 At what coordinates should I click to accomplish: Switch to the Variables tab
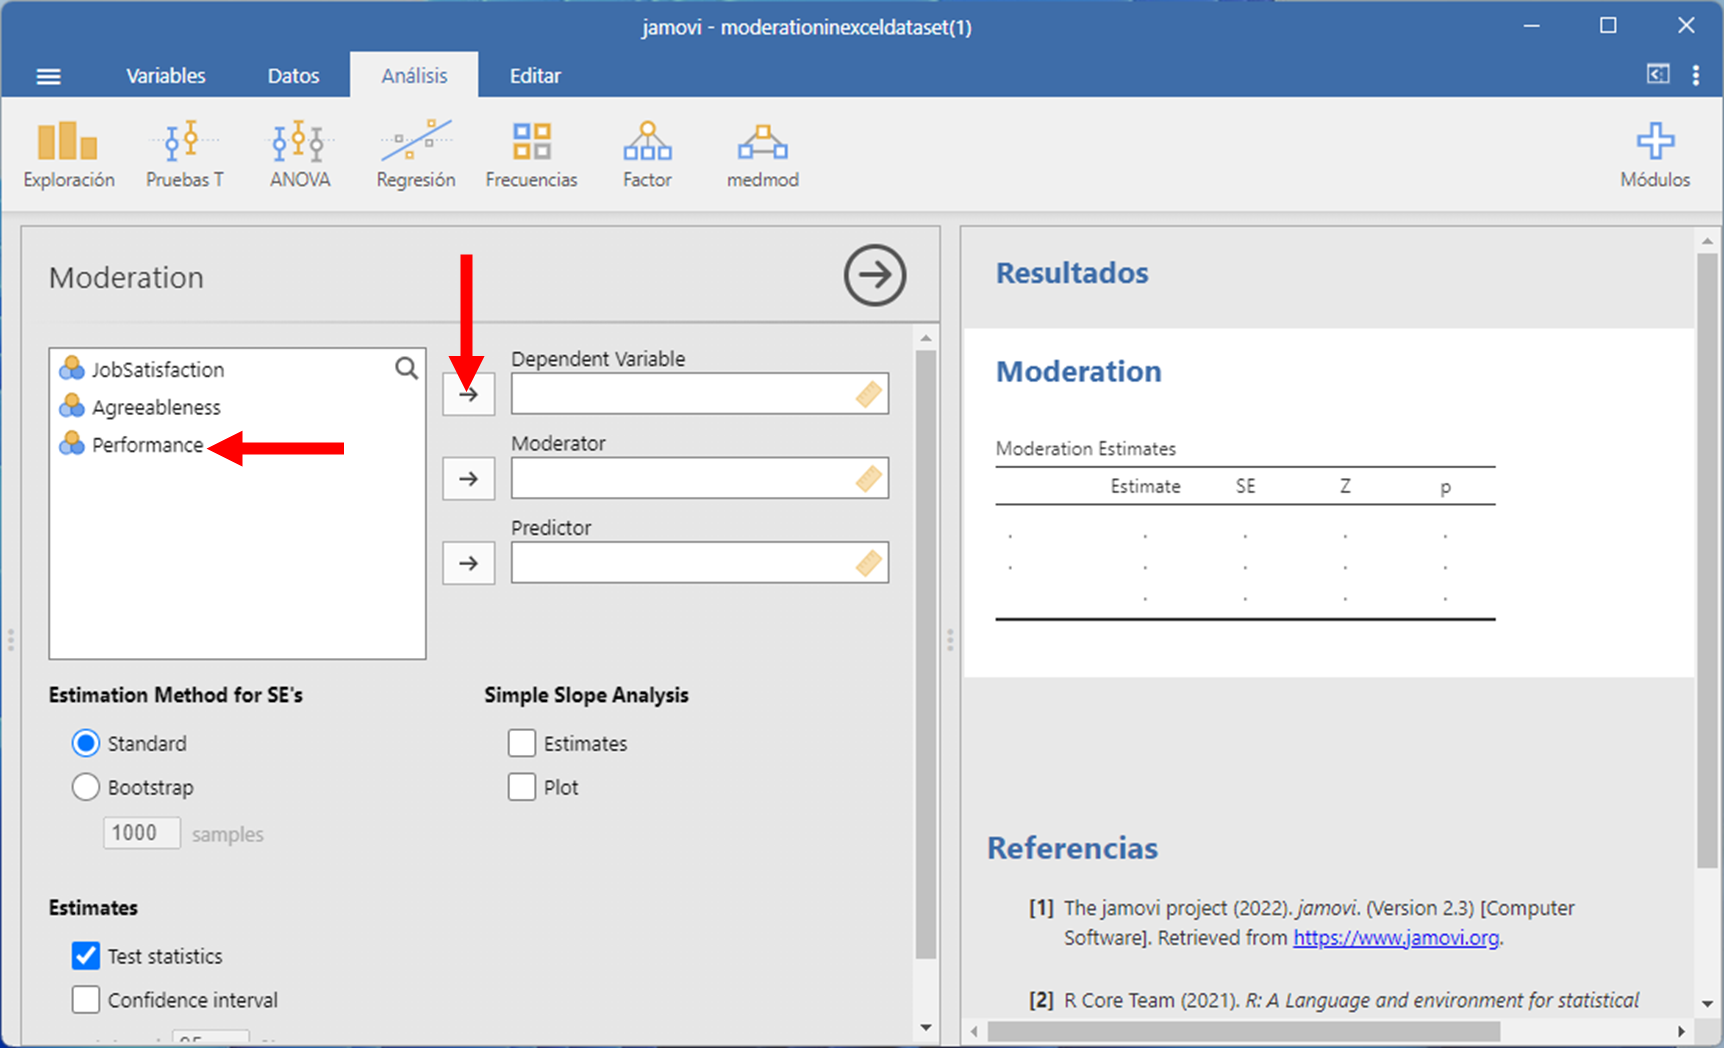[166, 76]
